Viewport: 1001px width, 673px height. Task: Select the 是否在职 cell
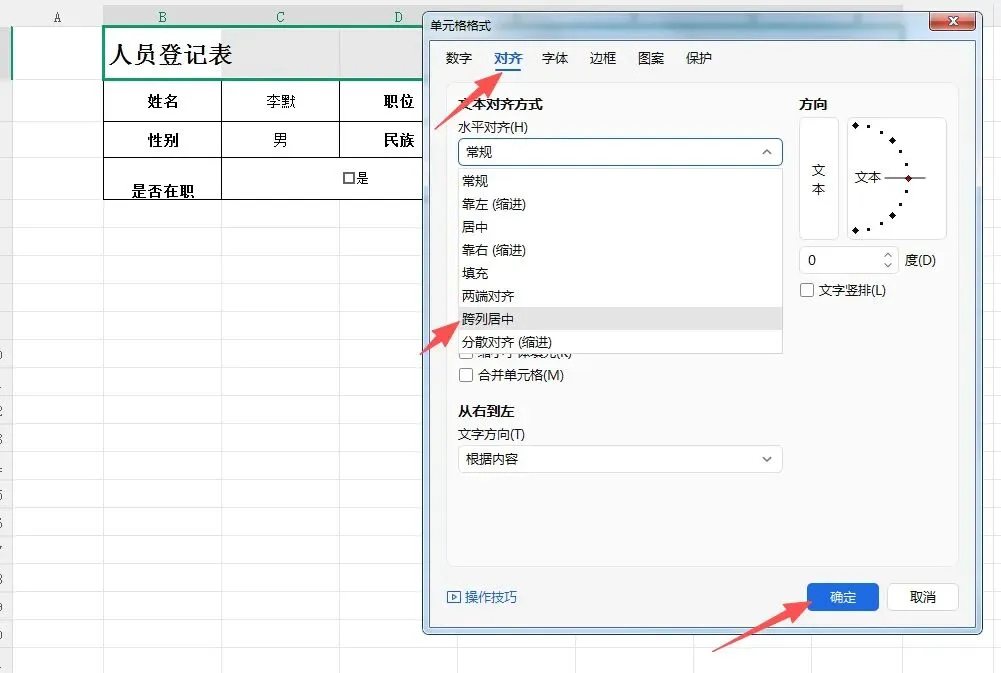pyautogui.click(x=162, y=179)
